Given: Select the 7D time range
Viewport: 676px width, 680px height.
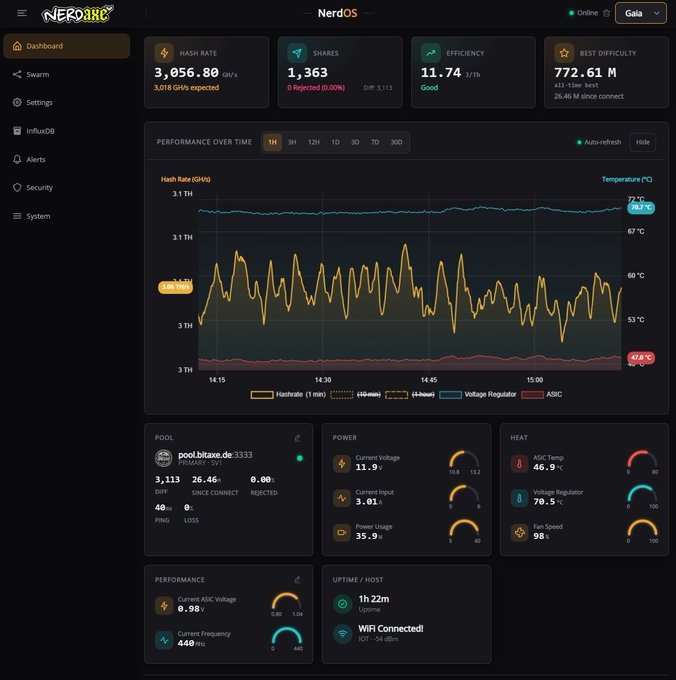Looking at the screenshot, I should click(375, 142).
